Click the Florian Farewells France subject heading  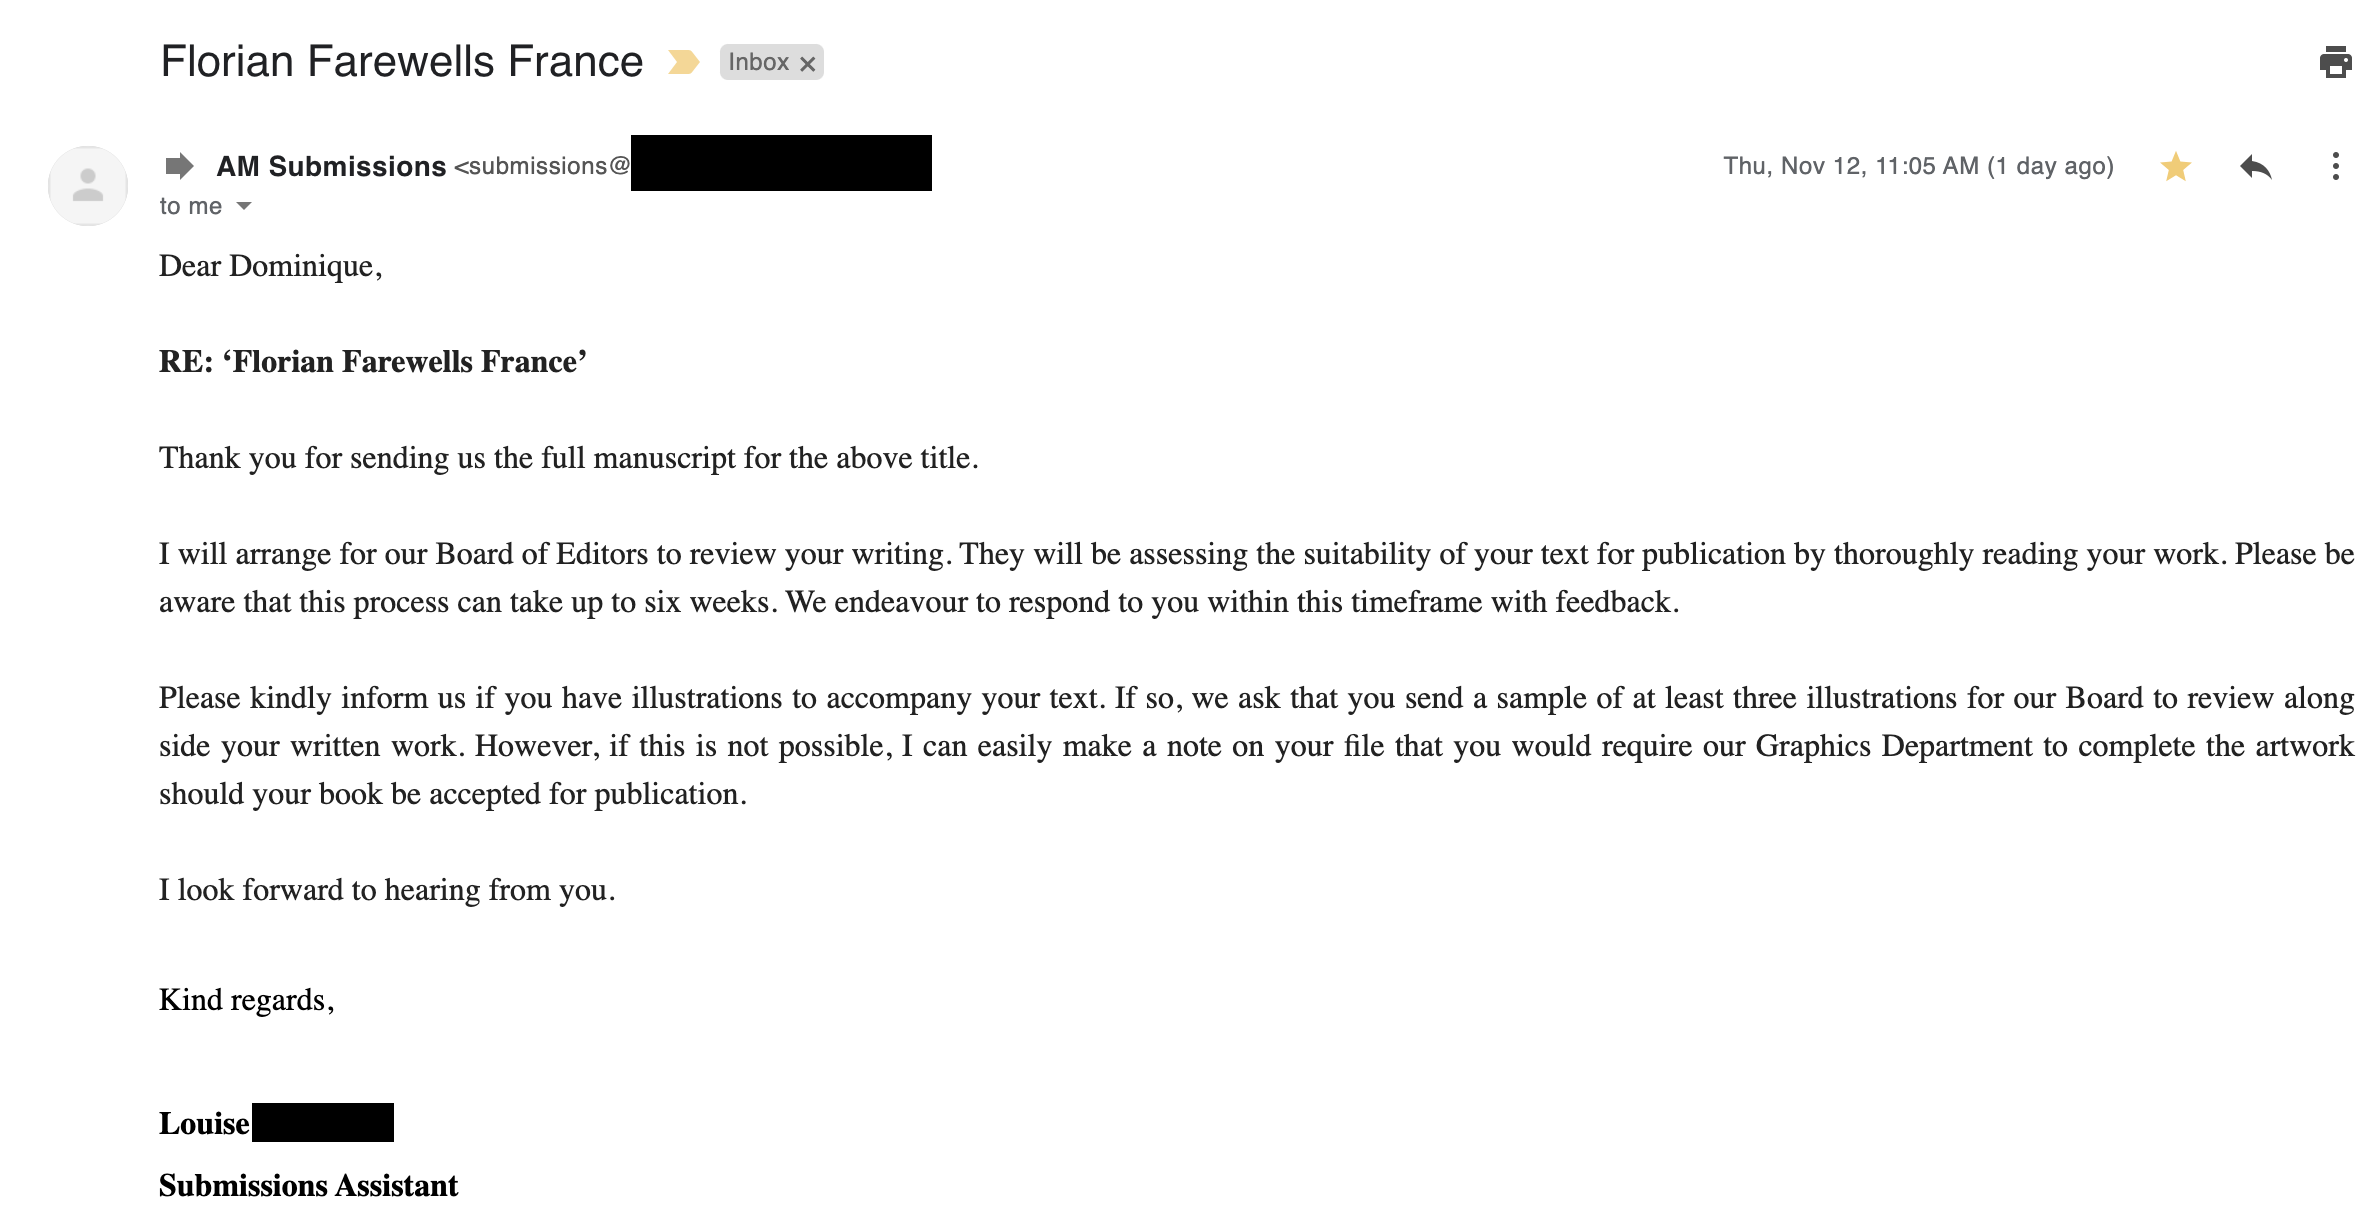click(x=401, y=62)
